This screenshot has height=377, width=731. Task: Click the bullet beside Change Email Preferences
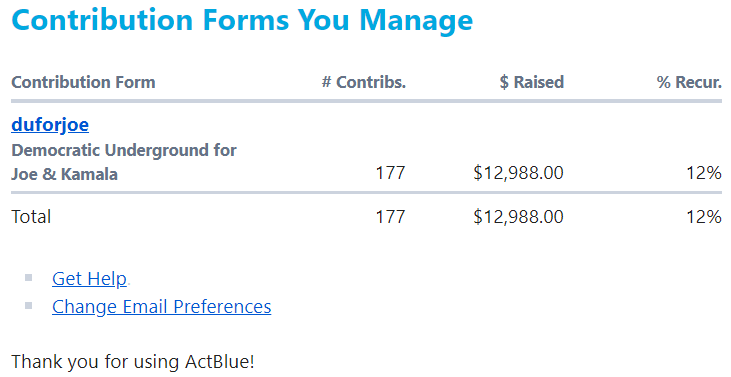(28, 306)
